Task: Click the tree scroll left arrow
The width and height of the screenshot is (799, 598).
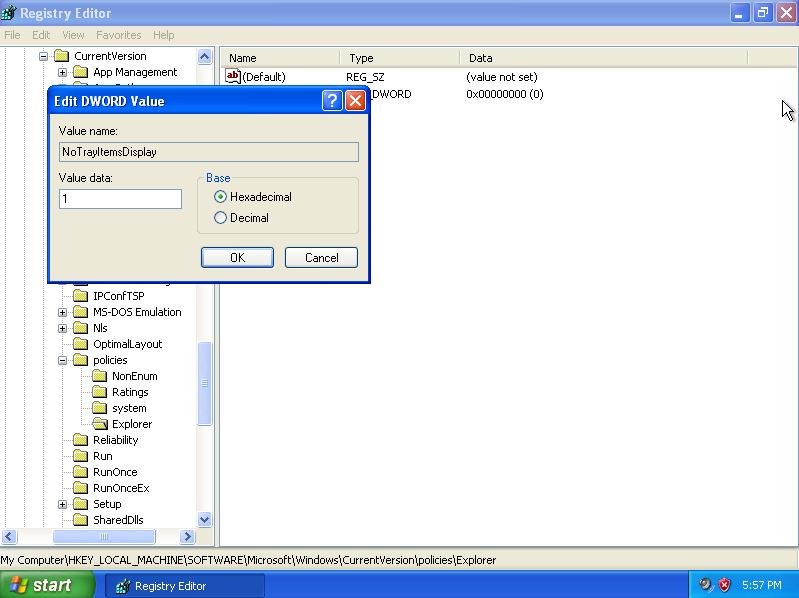Action: pyautogui.click(x=9, y=536)
